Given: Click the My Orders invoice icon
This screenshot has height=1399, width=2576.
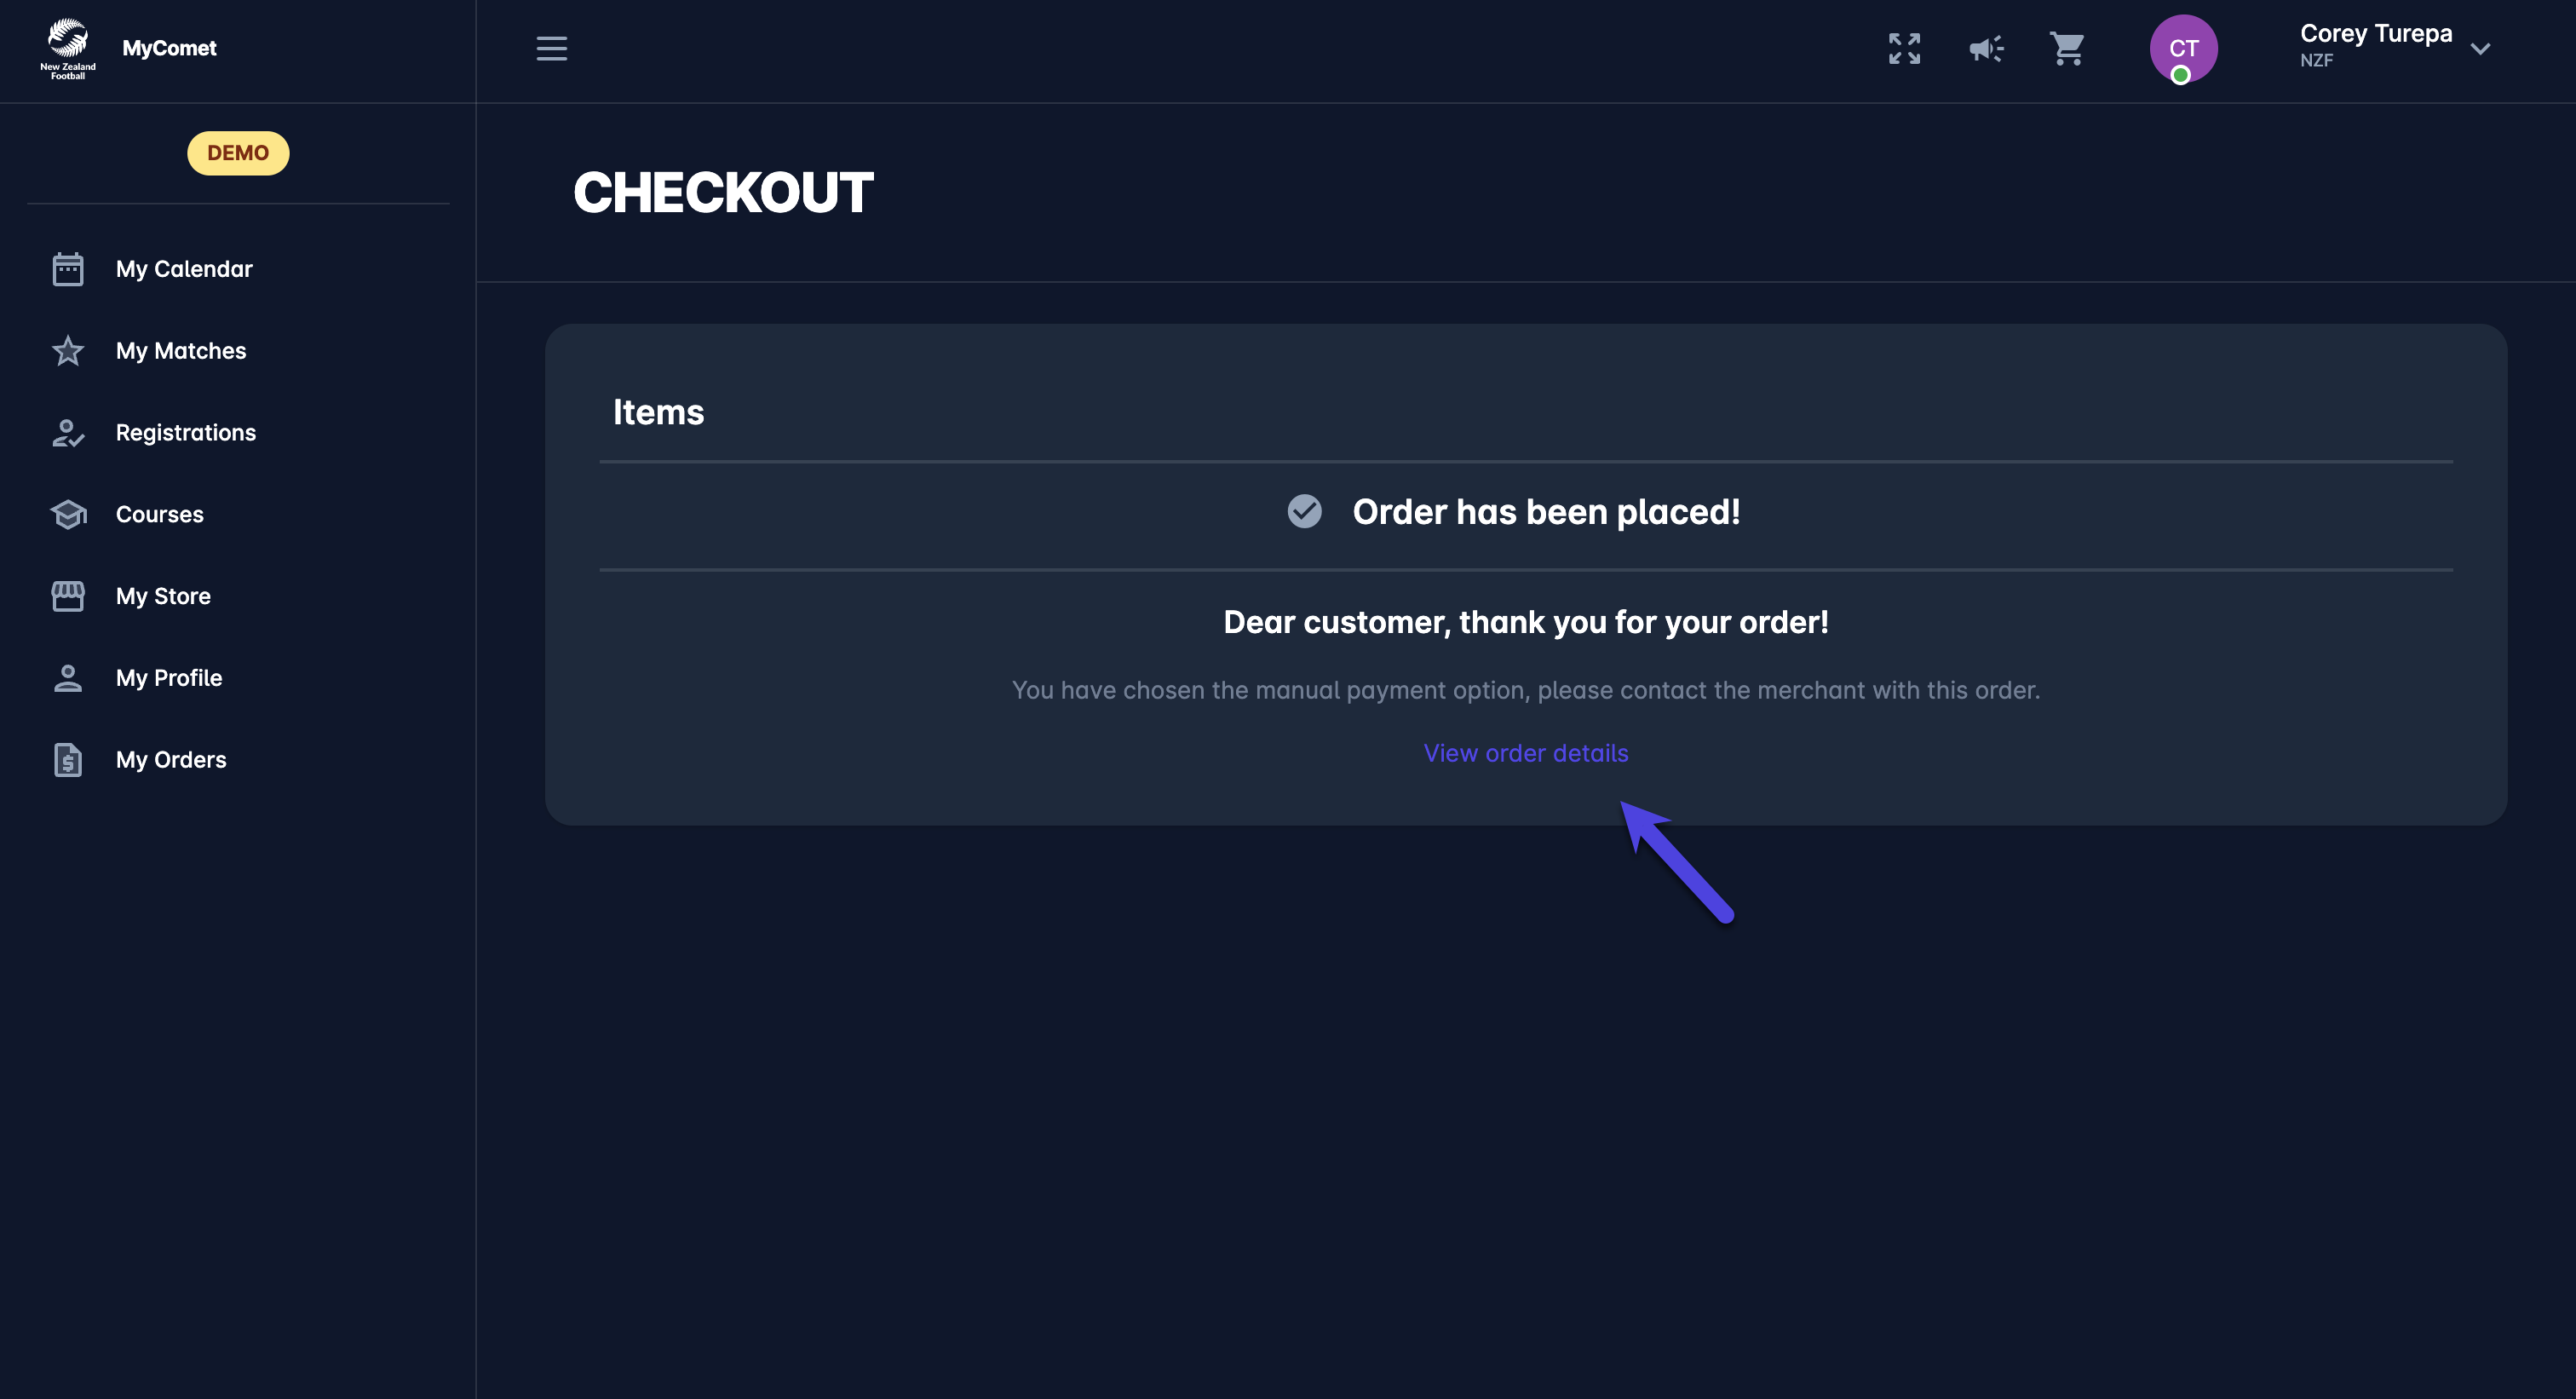Looking at the screenshot, I should click(68, 760).
